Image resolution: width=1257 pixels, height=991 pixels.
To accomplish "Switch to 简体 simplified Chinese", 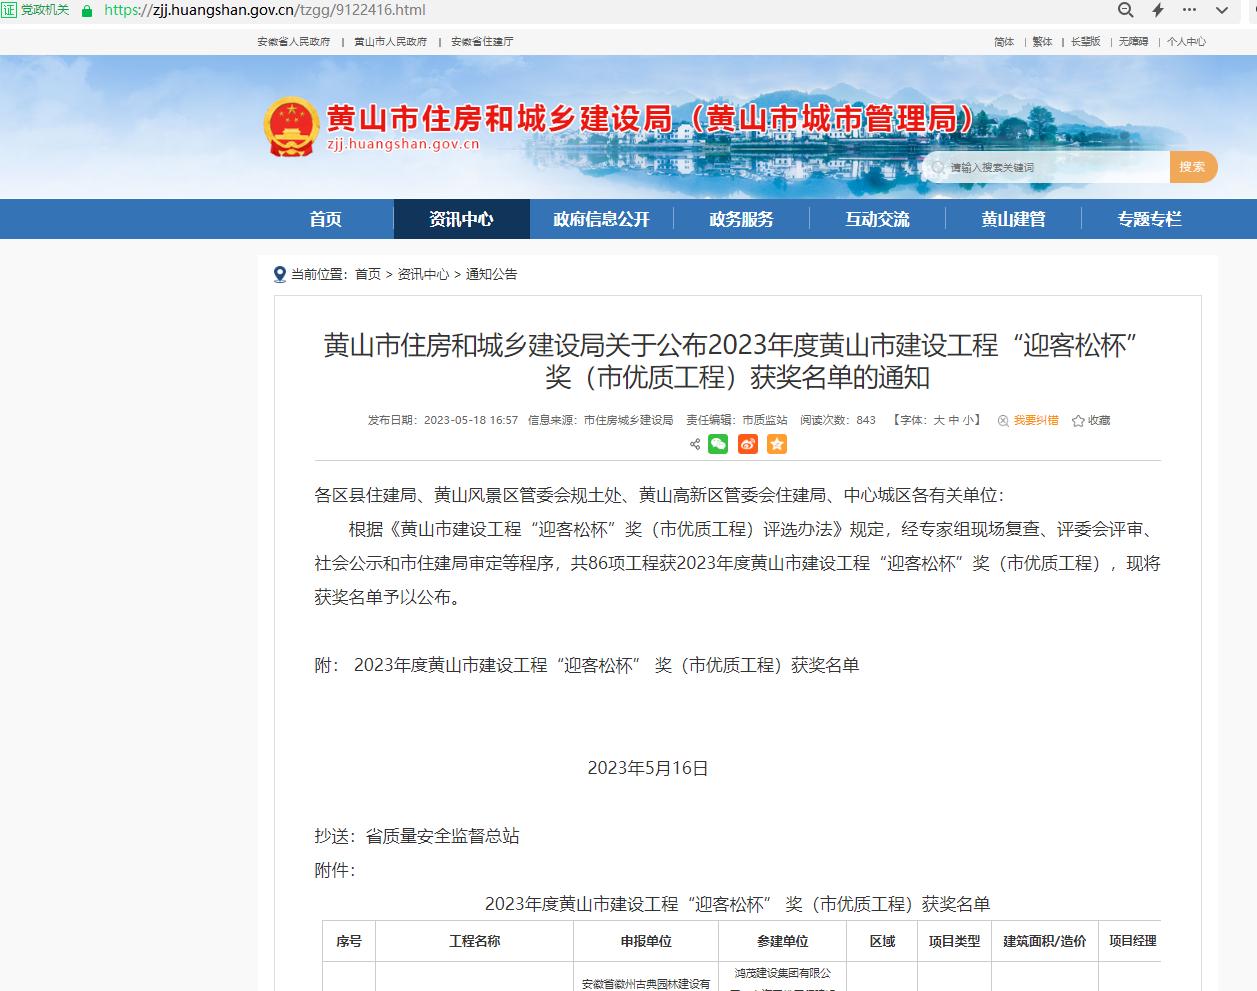I will click(x=1004, y=42).
